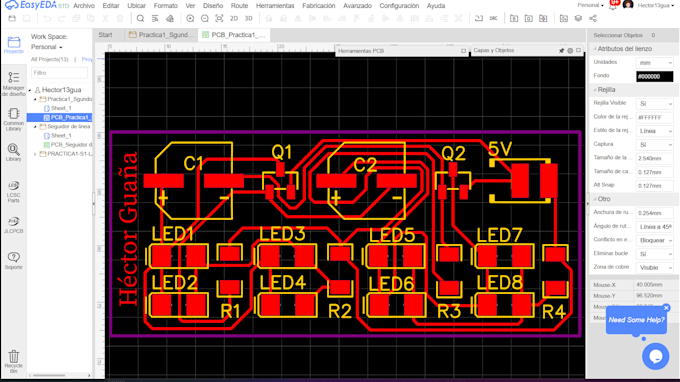Click the Anchura de ruta 0.254mm field

coord(654,213)
